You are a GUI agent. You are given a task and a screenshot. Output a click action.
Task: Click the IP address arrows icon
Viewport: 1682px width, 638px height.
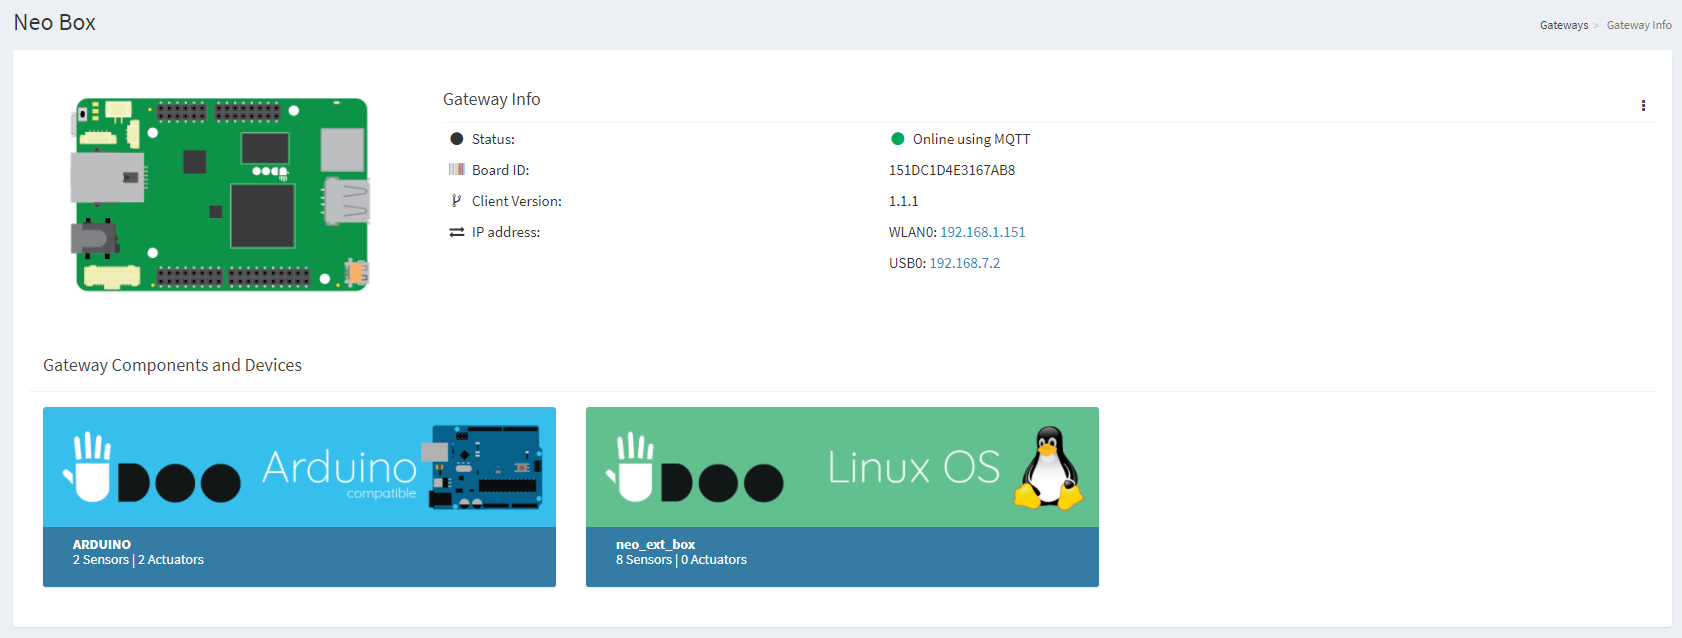tap(457, 232)
